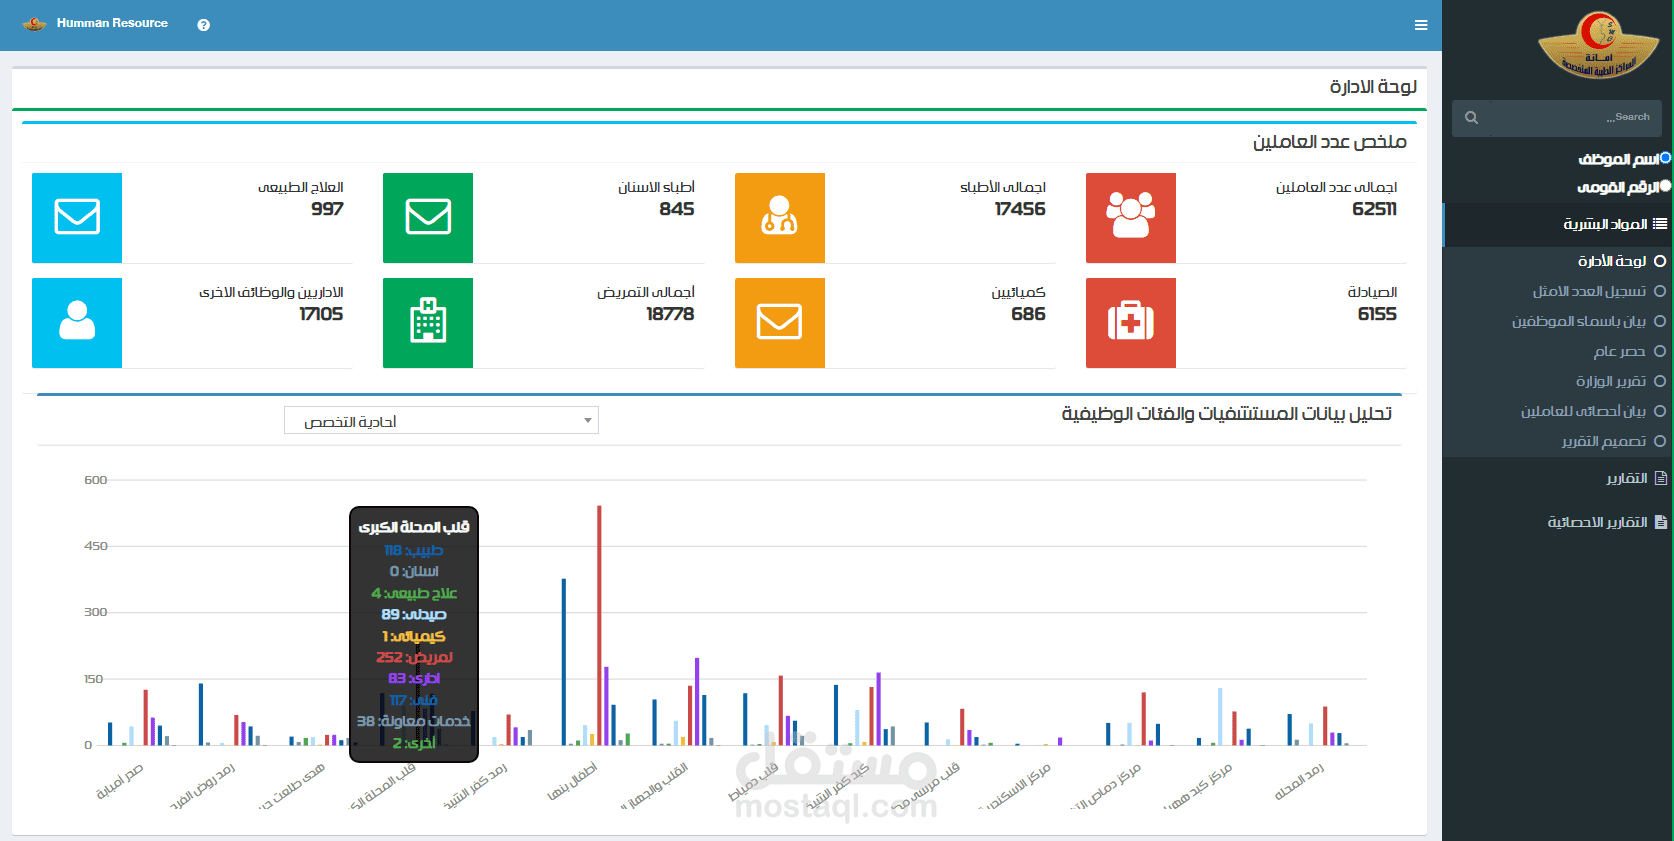Click the blue person icon for الاداريين والوظائف الاخرى
Image resolution: width=1674 pixels, height=841 pixels.
click(x=77, y=323)
